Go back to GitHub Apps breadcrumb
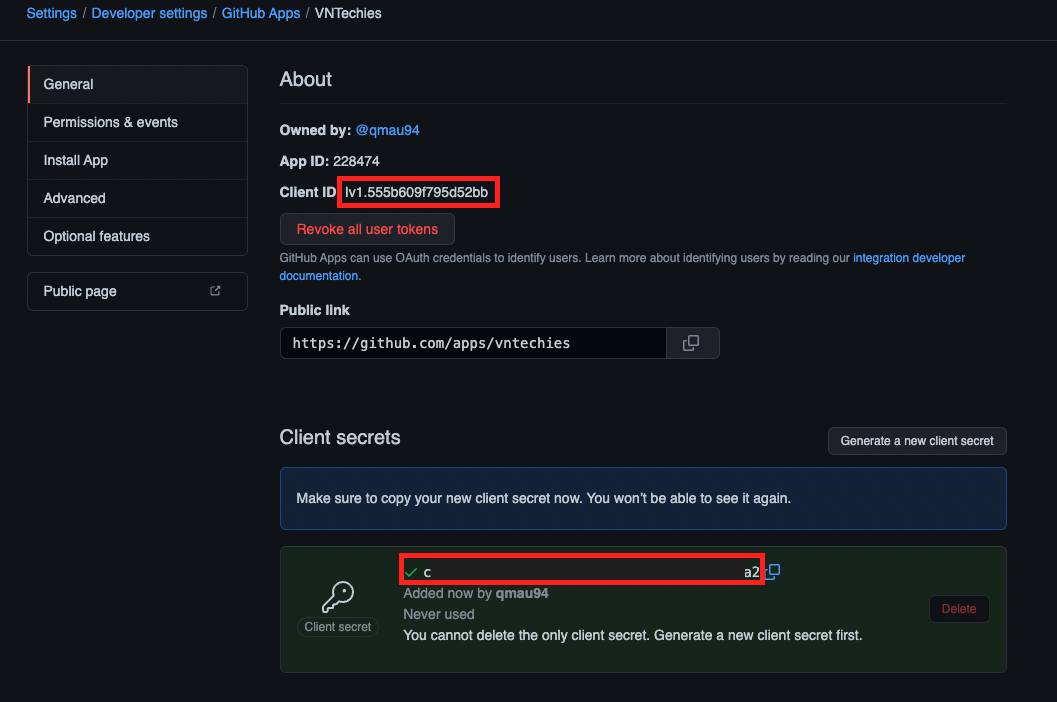The width and height of the screenshot is (1057, 702). (x=263, y=13)
